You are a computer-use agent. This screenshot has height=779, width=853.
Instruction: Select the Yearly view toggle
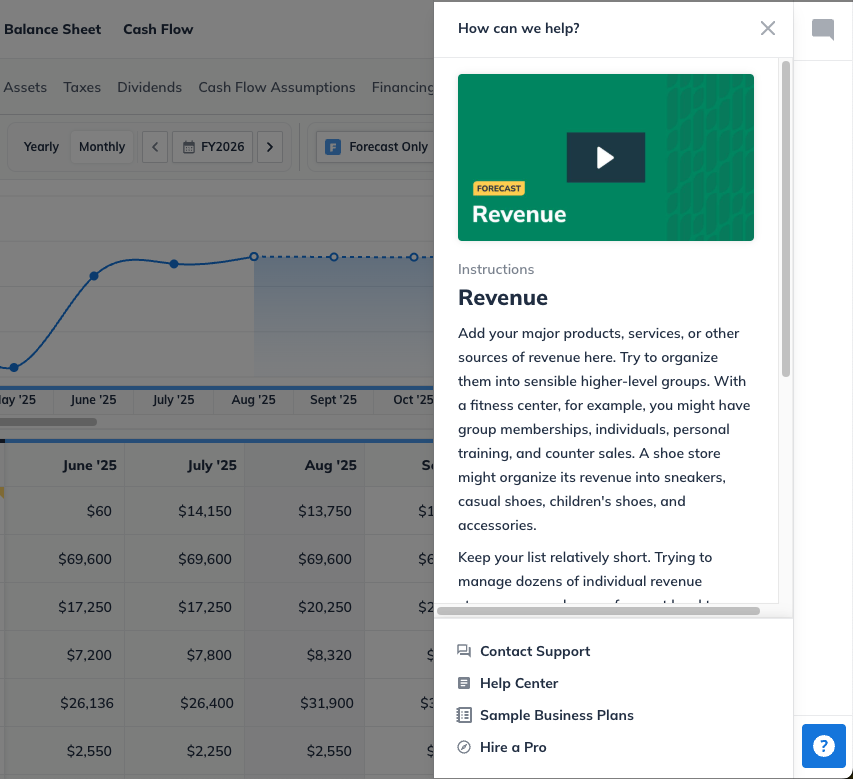click(41, 147)
